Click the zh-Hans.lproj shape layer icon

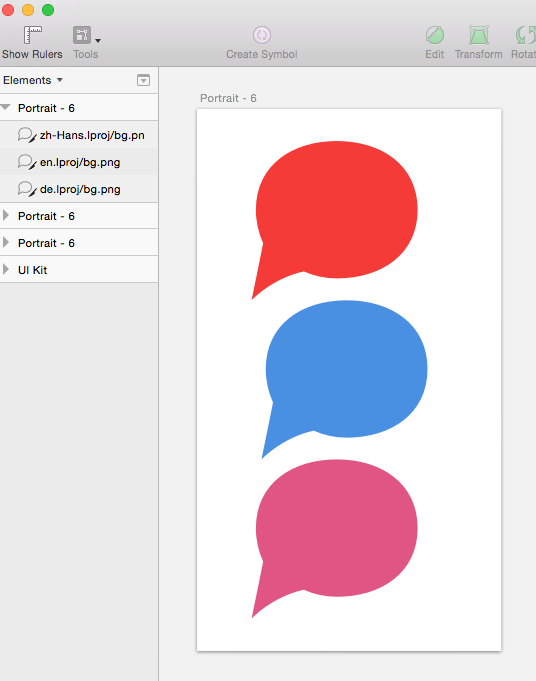26,135
